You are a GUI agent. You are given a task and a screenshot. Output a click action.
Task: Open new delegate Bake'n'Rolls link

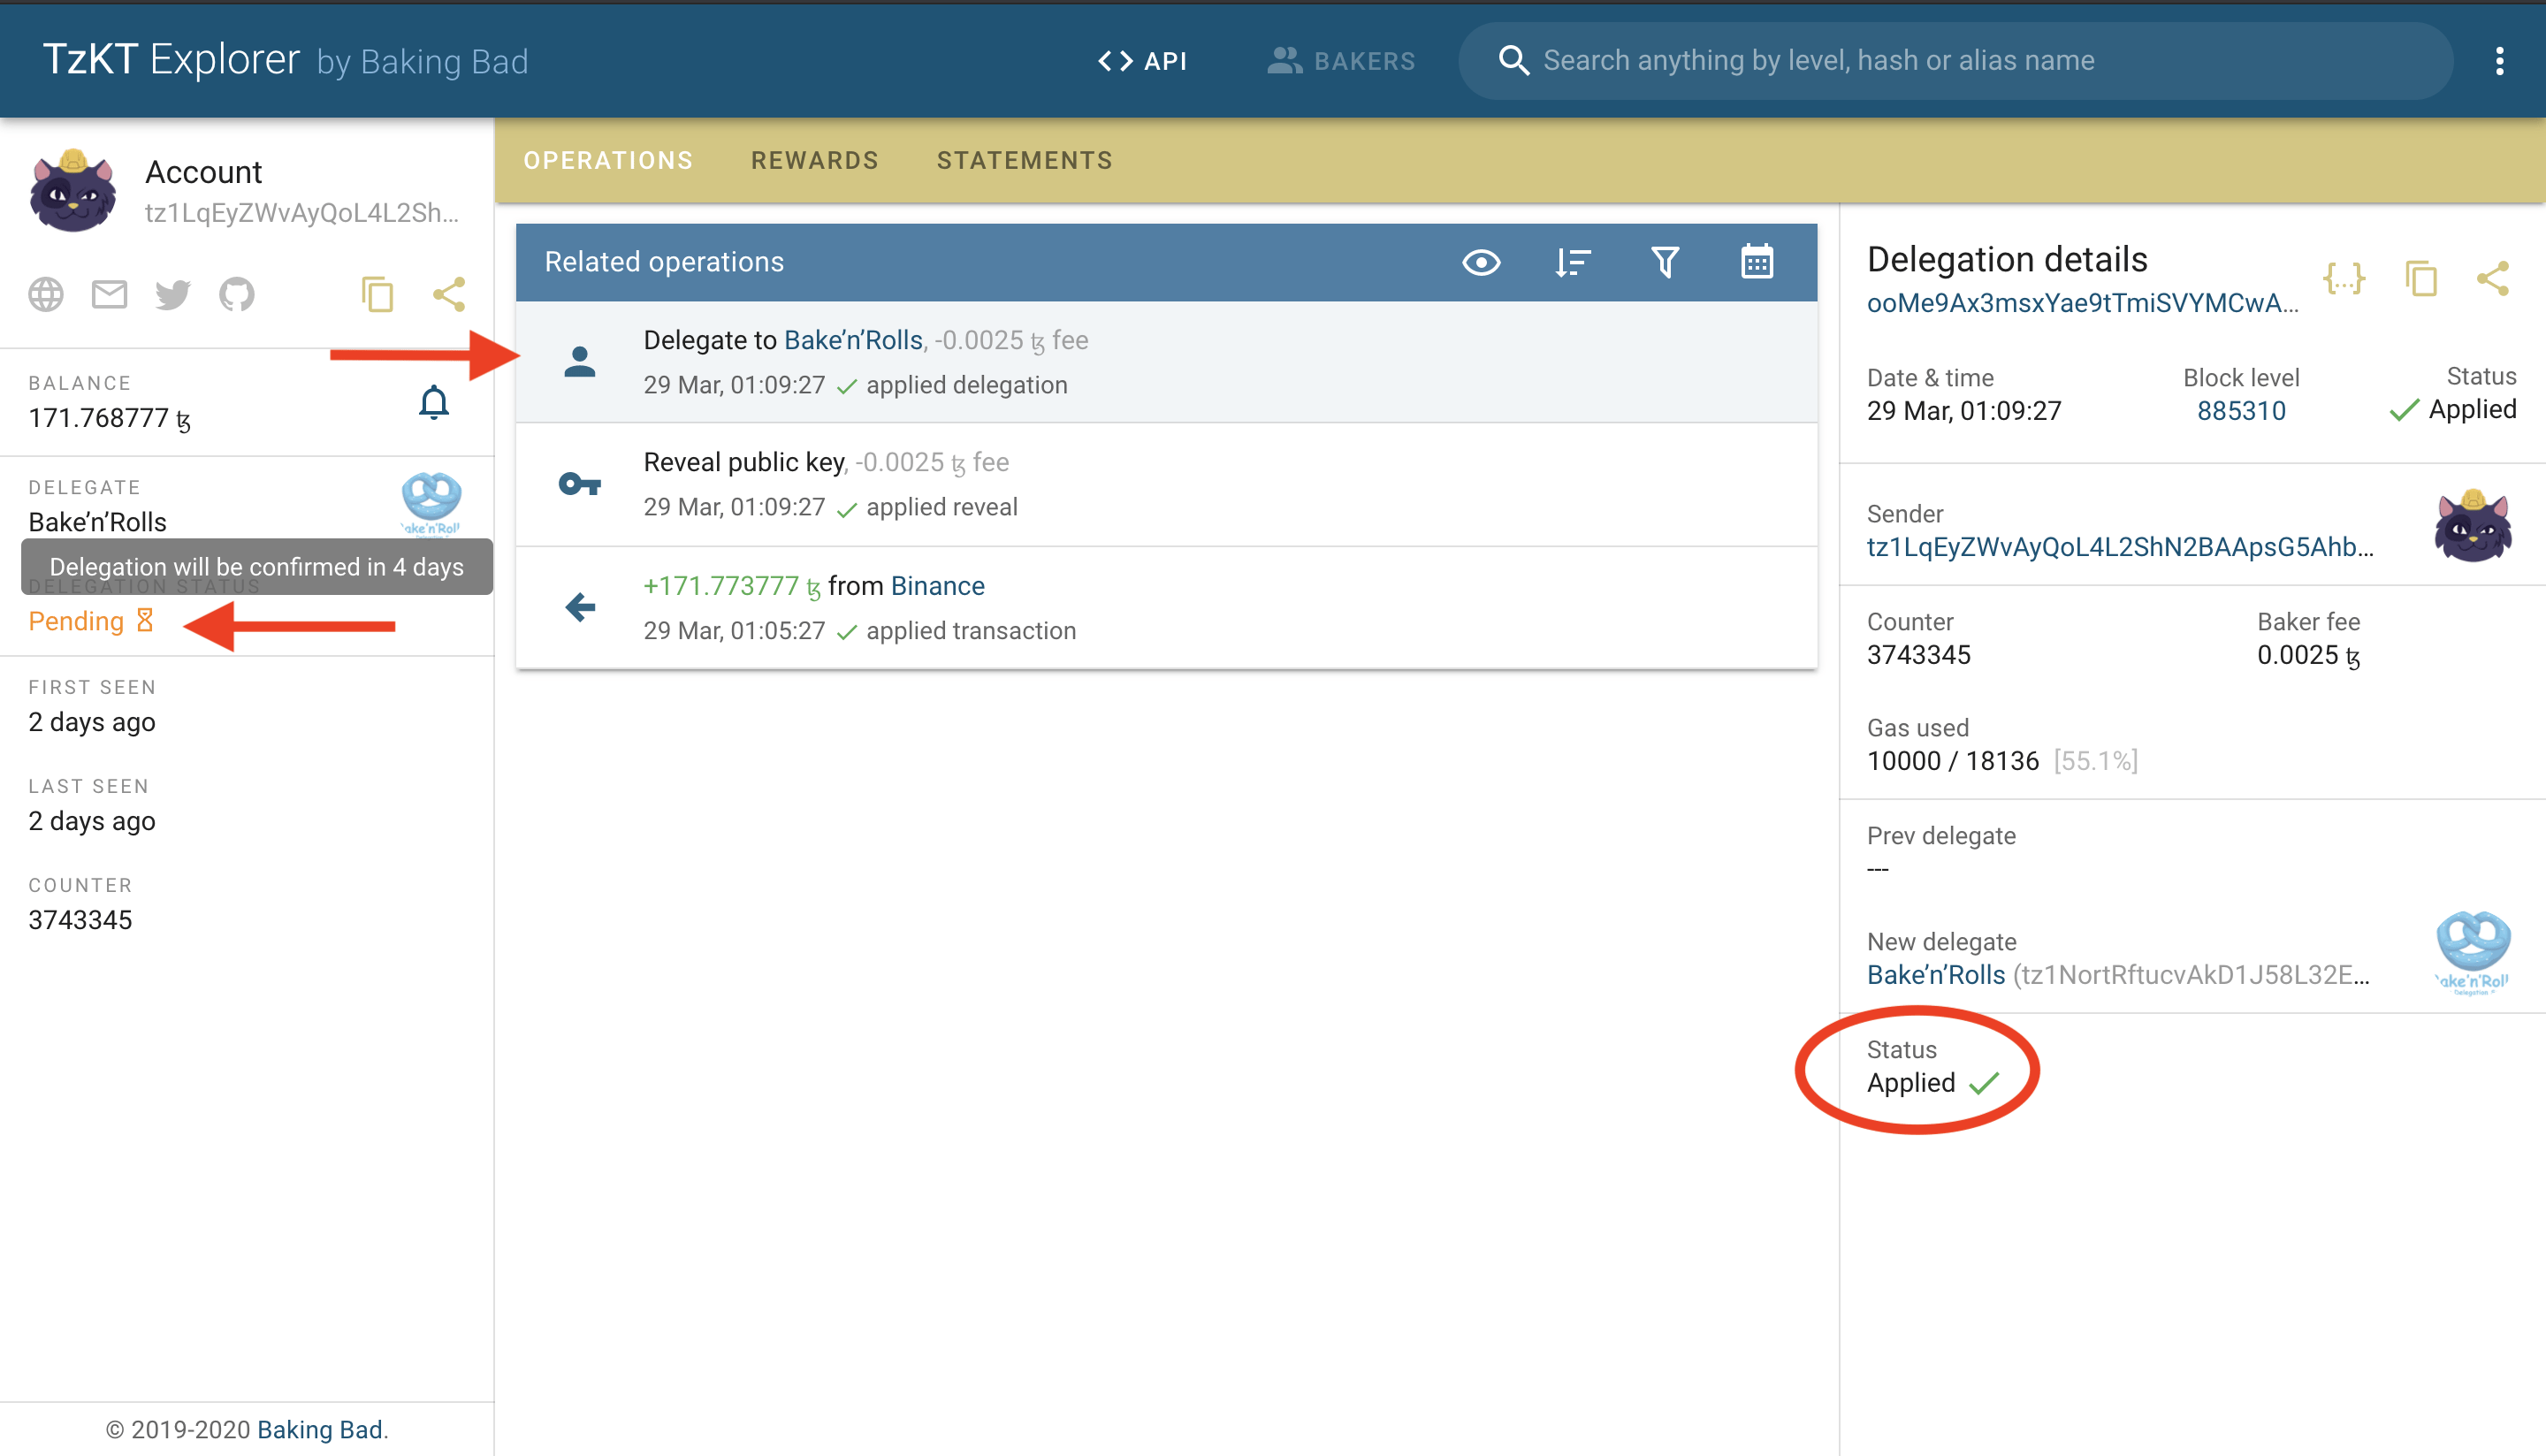click(1936, 975)
